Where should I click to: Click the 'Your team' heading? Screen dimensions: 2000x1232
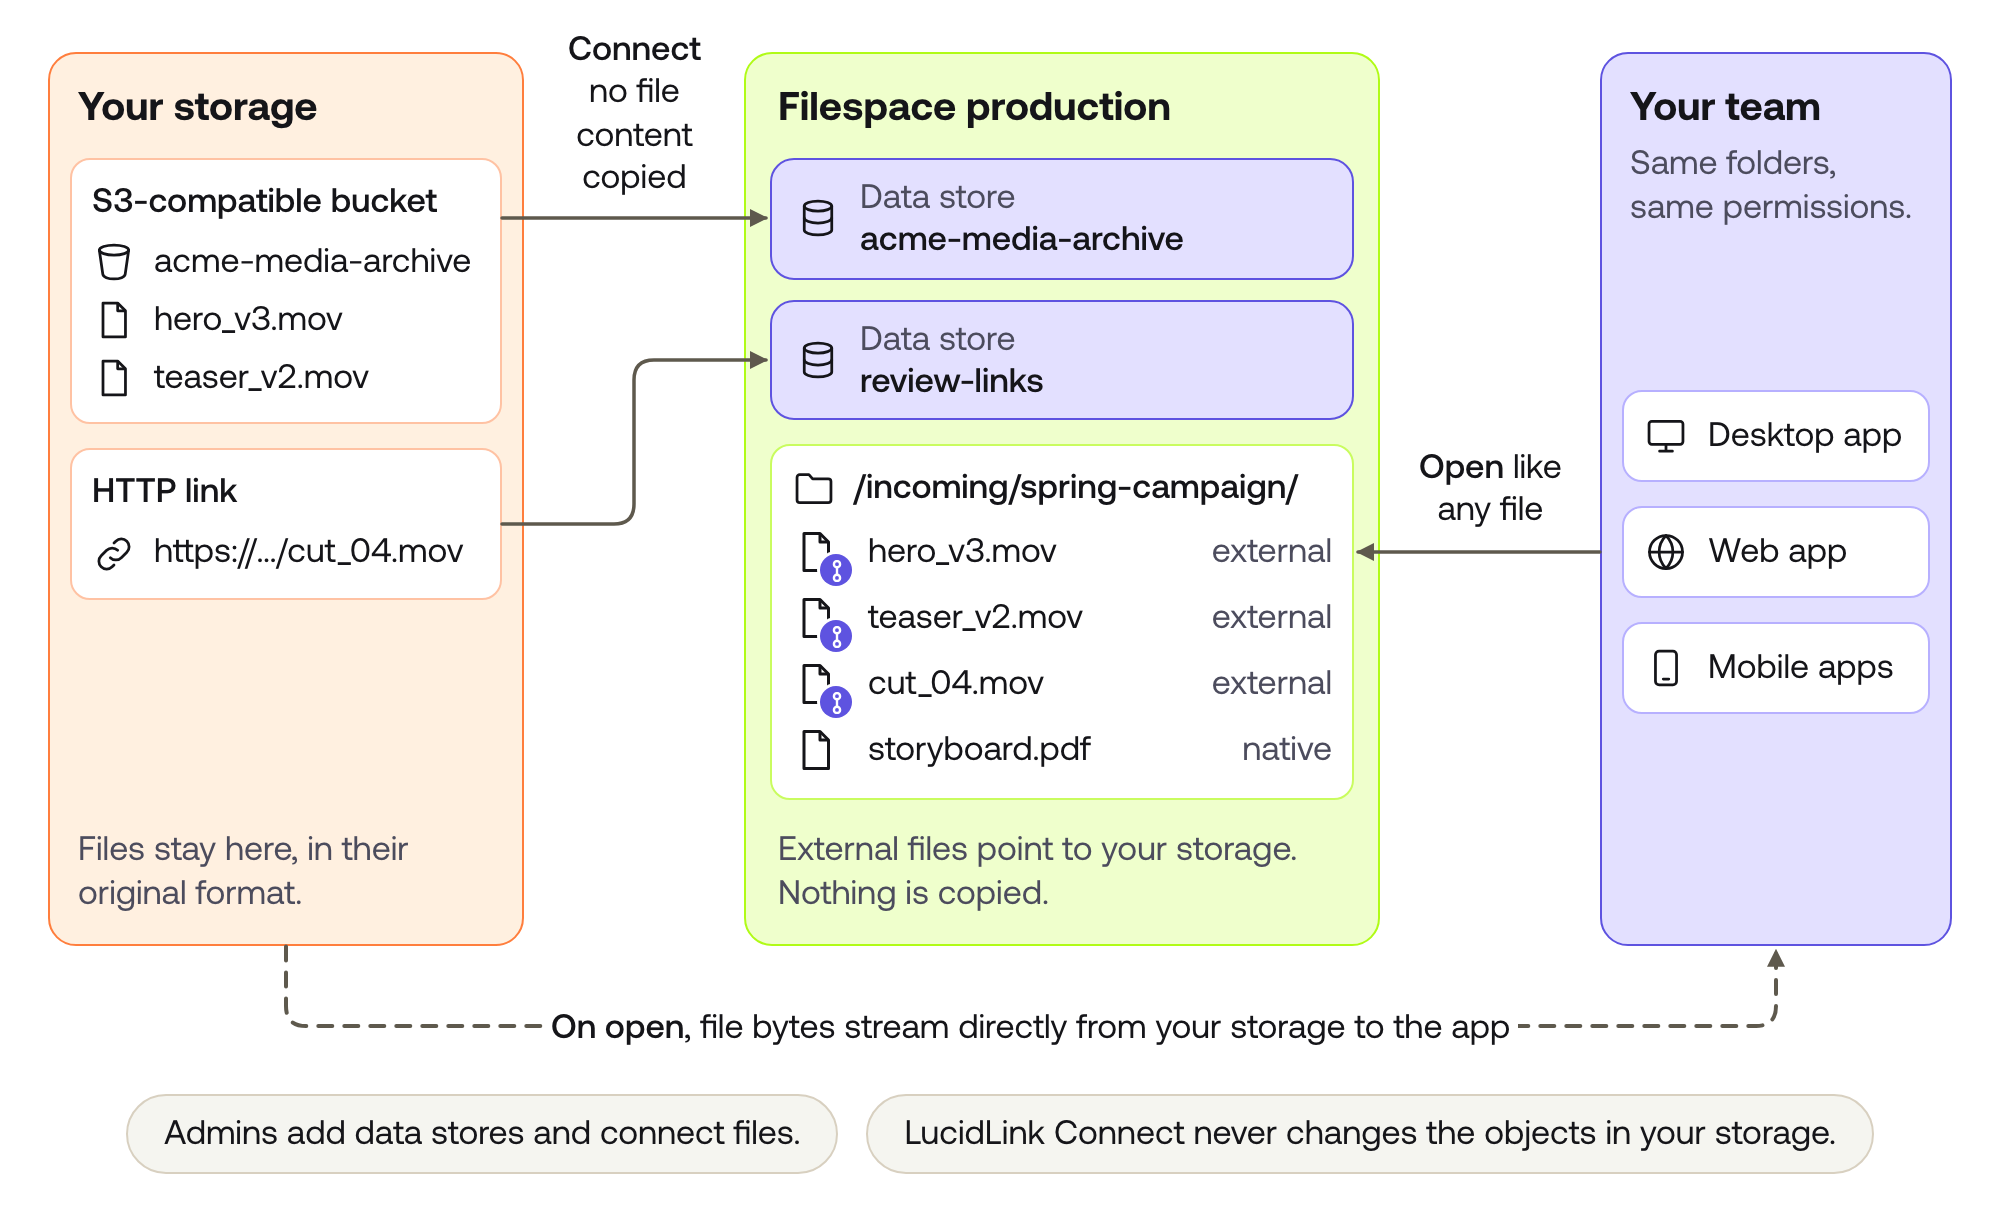coord(1725,107)
